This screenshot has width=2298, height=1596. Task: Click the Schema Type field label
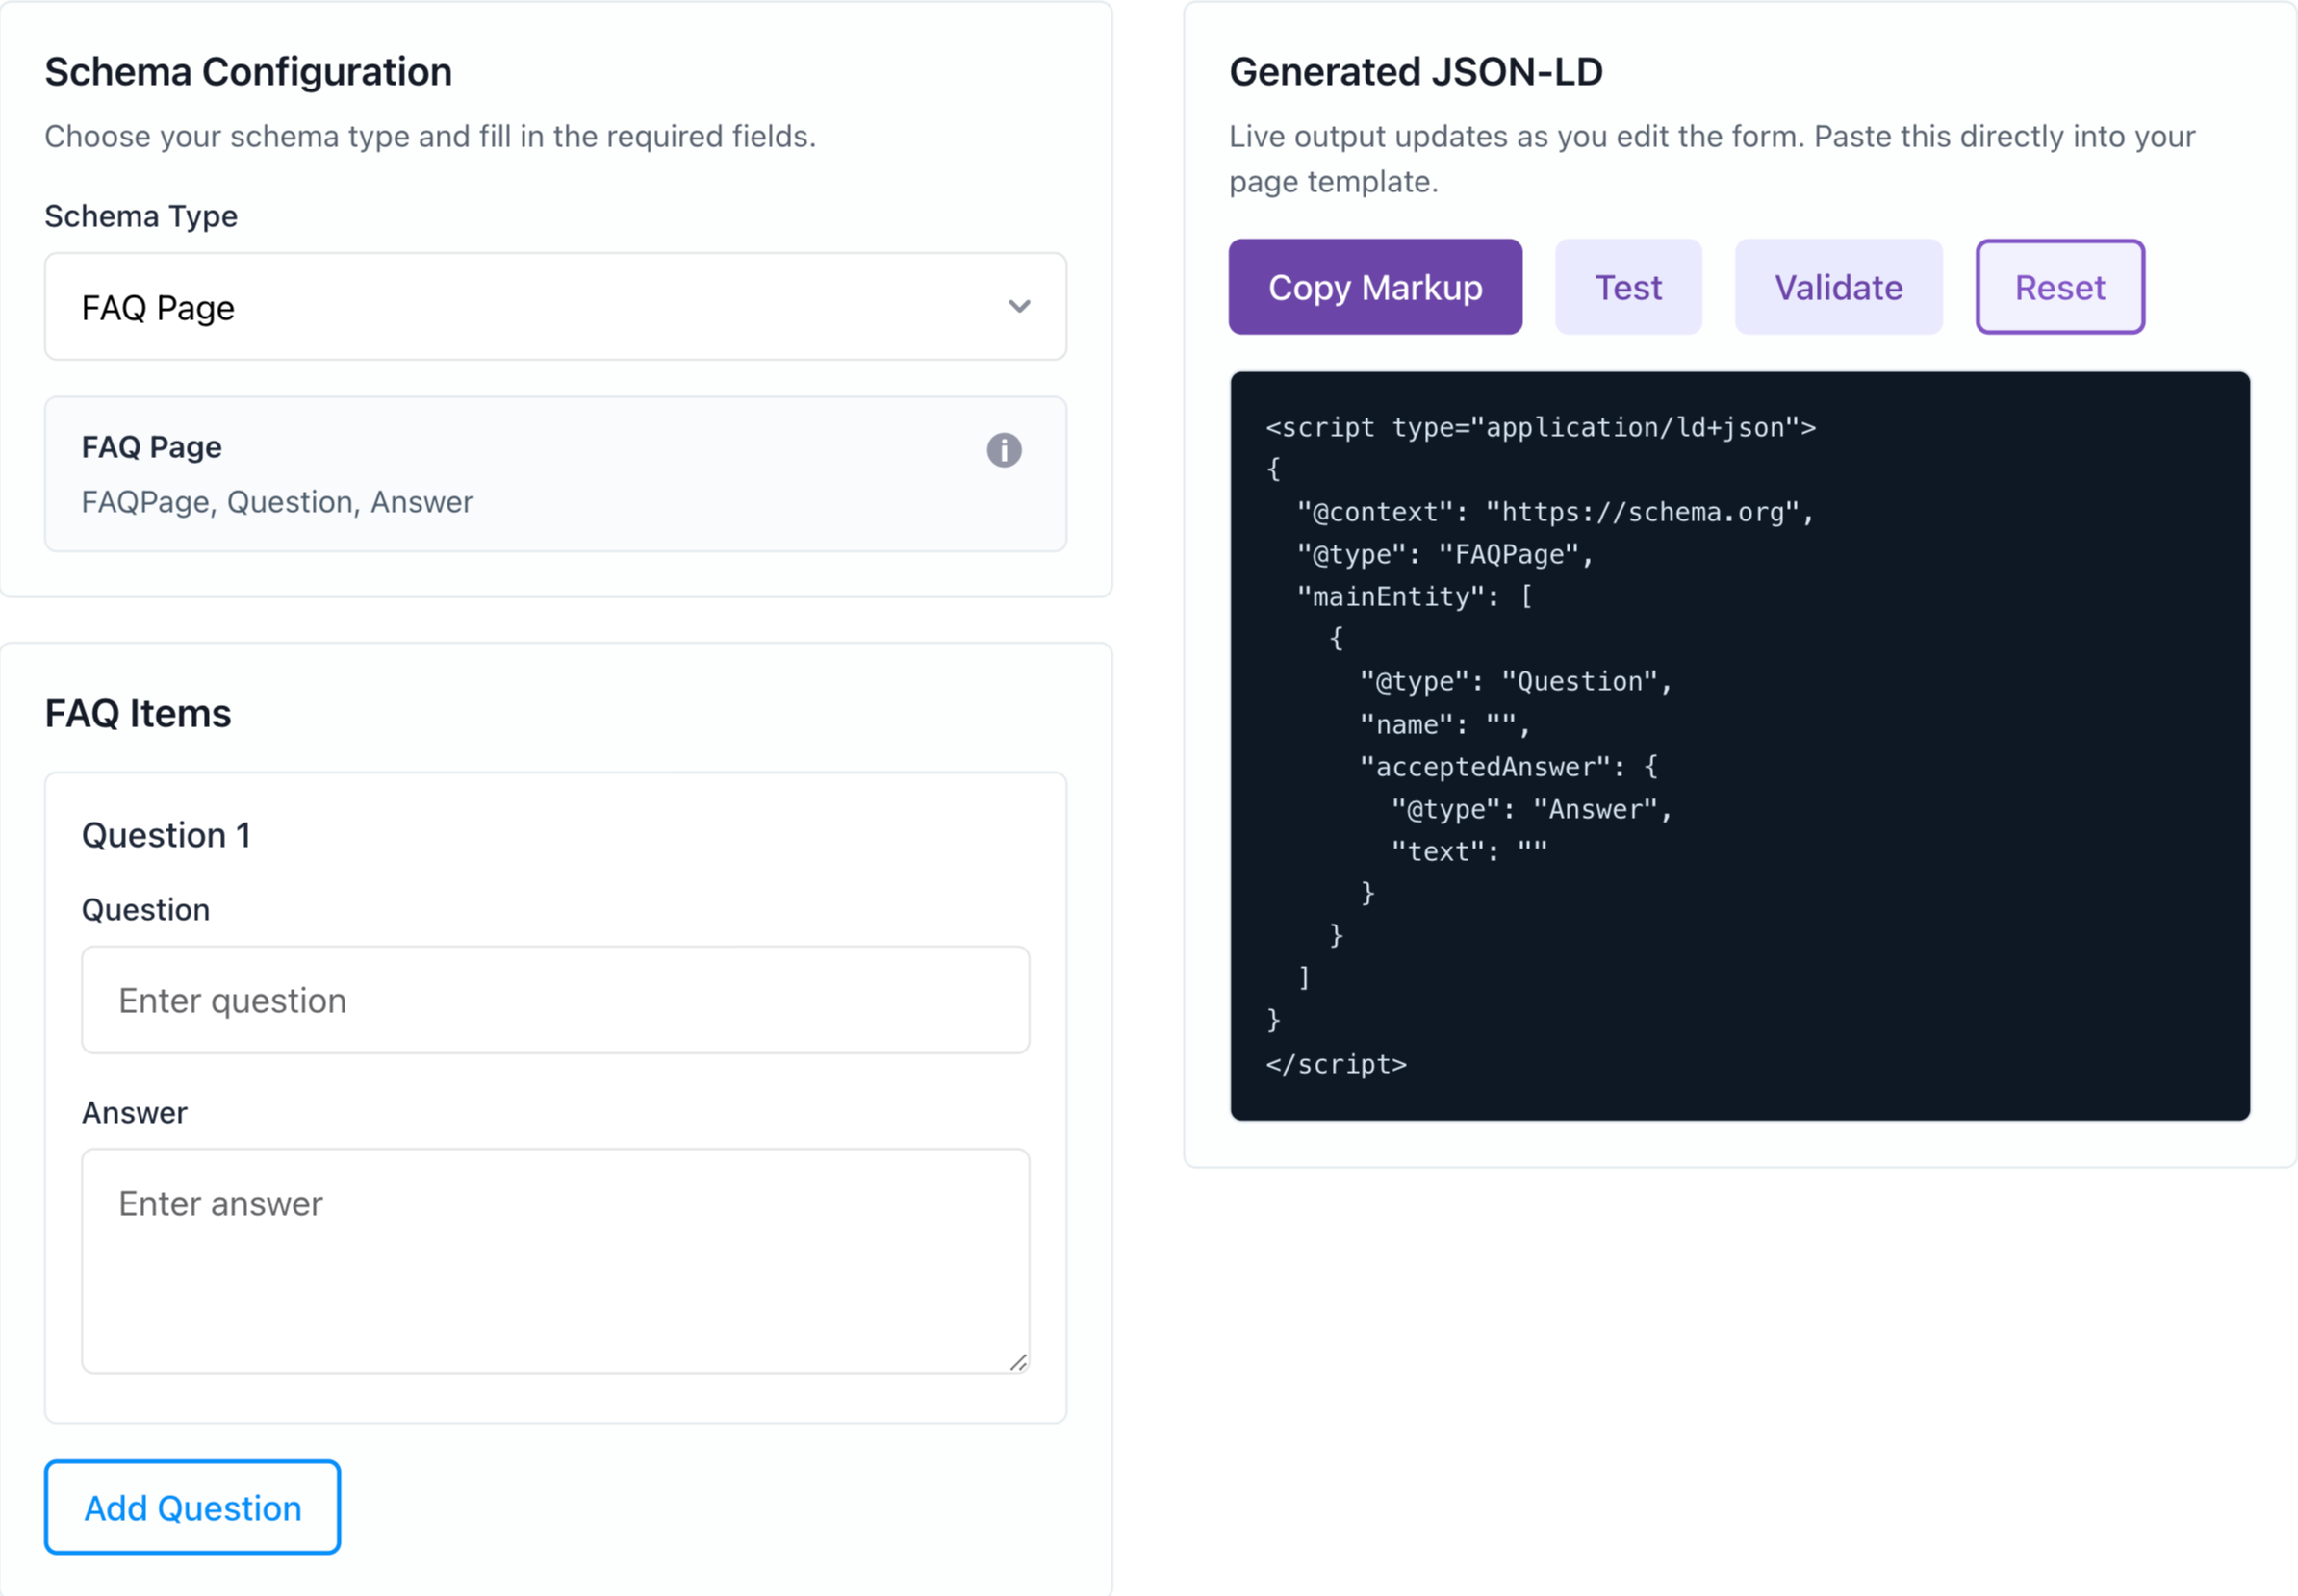pyautogui.click(x=141, y=216)
